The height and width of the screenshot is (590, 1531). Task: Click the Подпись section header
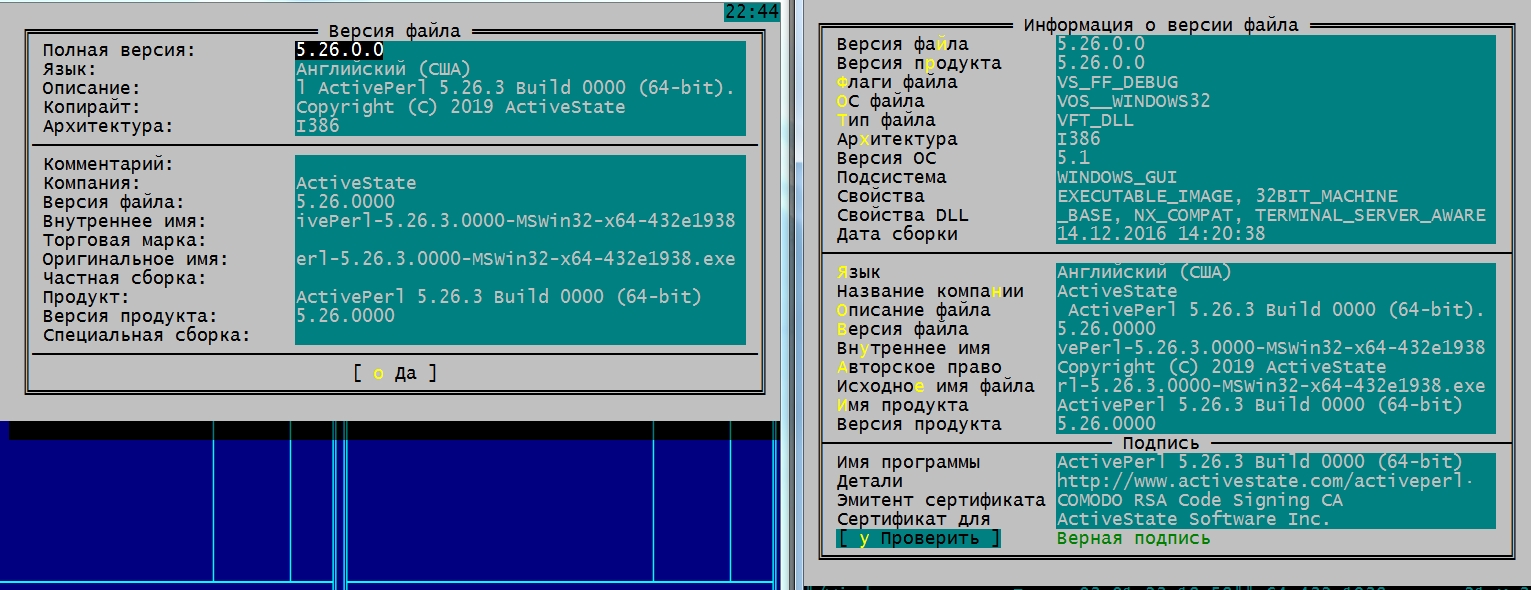[1160, 443]
